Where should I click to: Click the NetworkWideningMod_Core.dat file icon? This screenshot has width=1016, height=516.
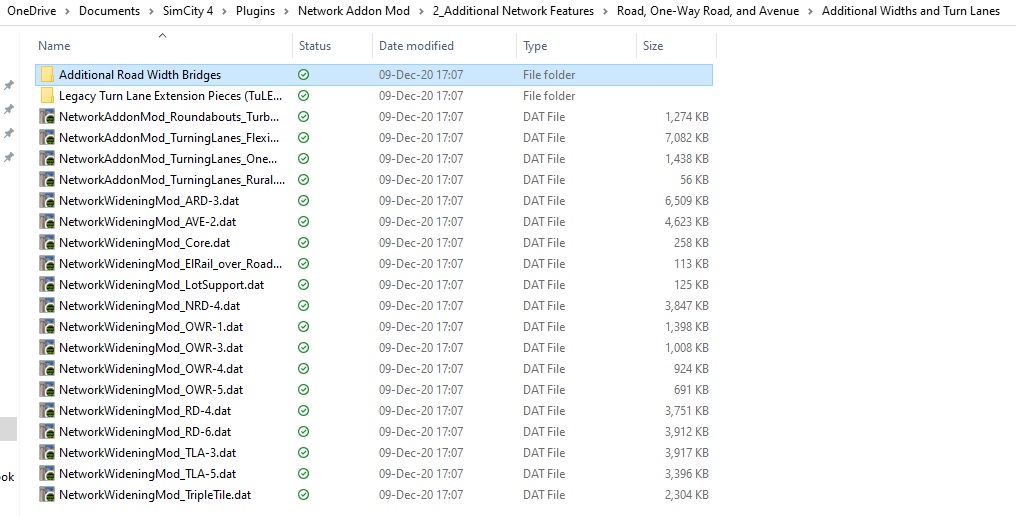[47, 242]
